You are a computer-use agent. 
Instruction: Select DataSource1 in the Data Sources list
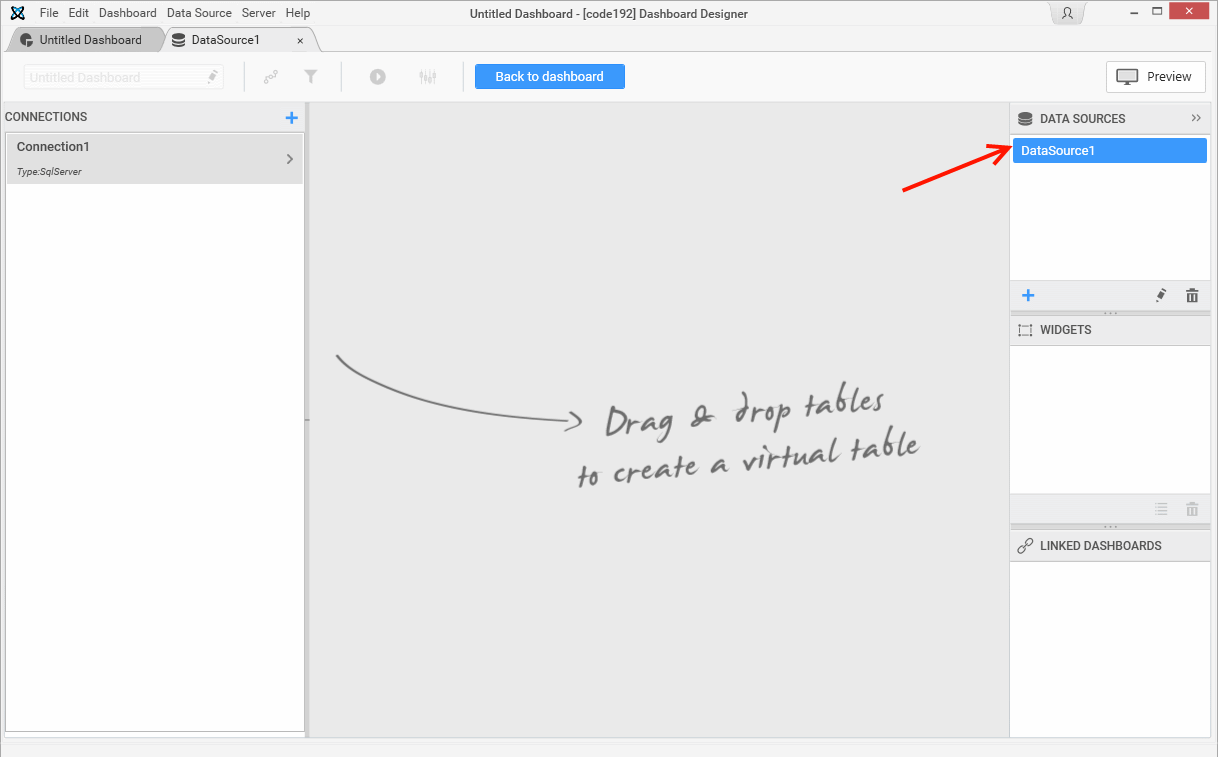tap(1110, 151)
